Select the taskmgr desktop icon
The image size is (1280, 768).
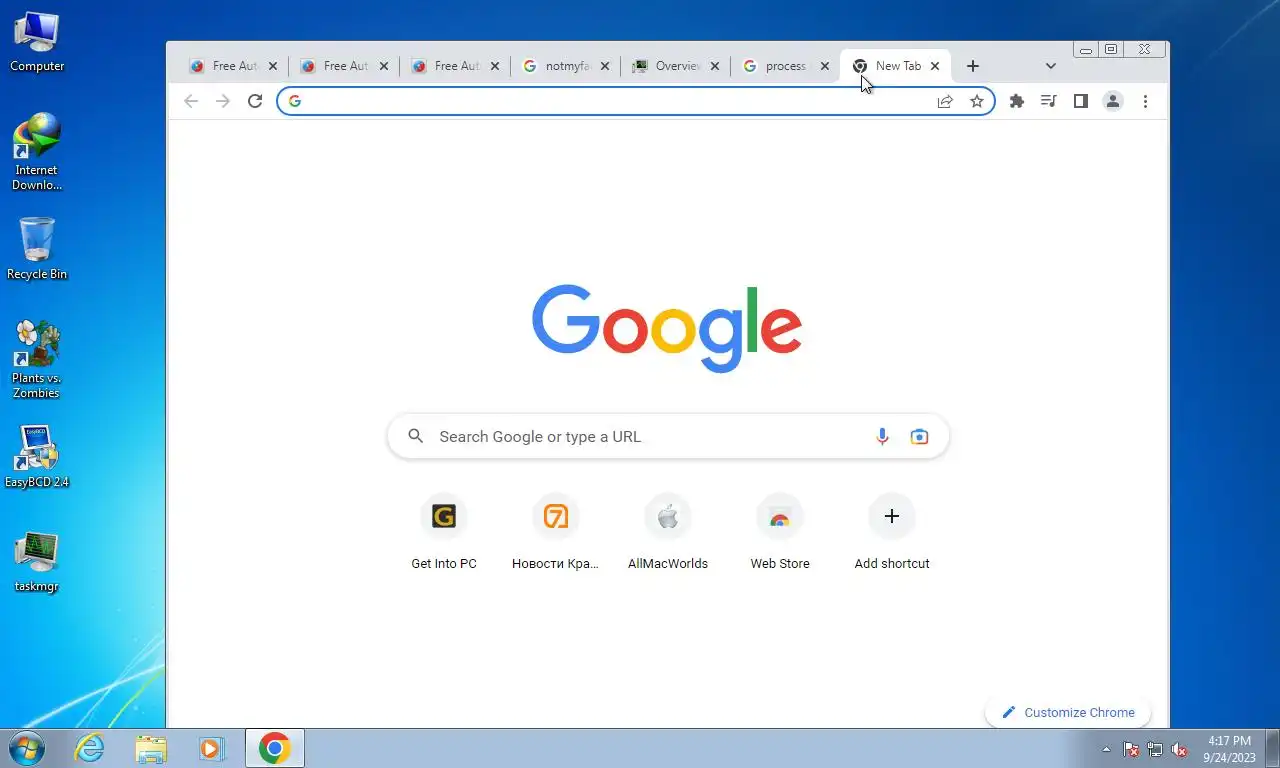pyautogui.click(x=37, y=562)
